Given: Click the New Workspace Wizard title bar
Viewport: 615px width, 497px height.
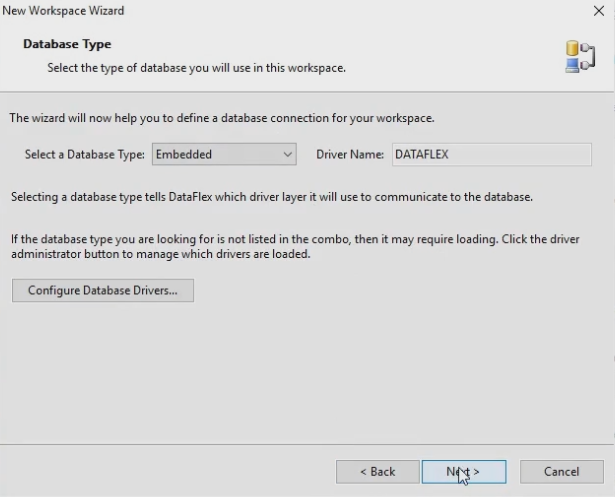Looking at the screenshot, I should point(250,11).
